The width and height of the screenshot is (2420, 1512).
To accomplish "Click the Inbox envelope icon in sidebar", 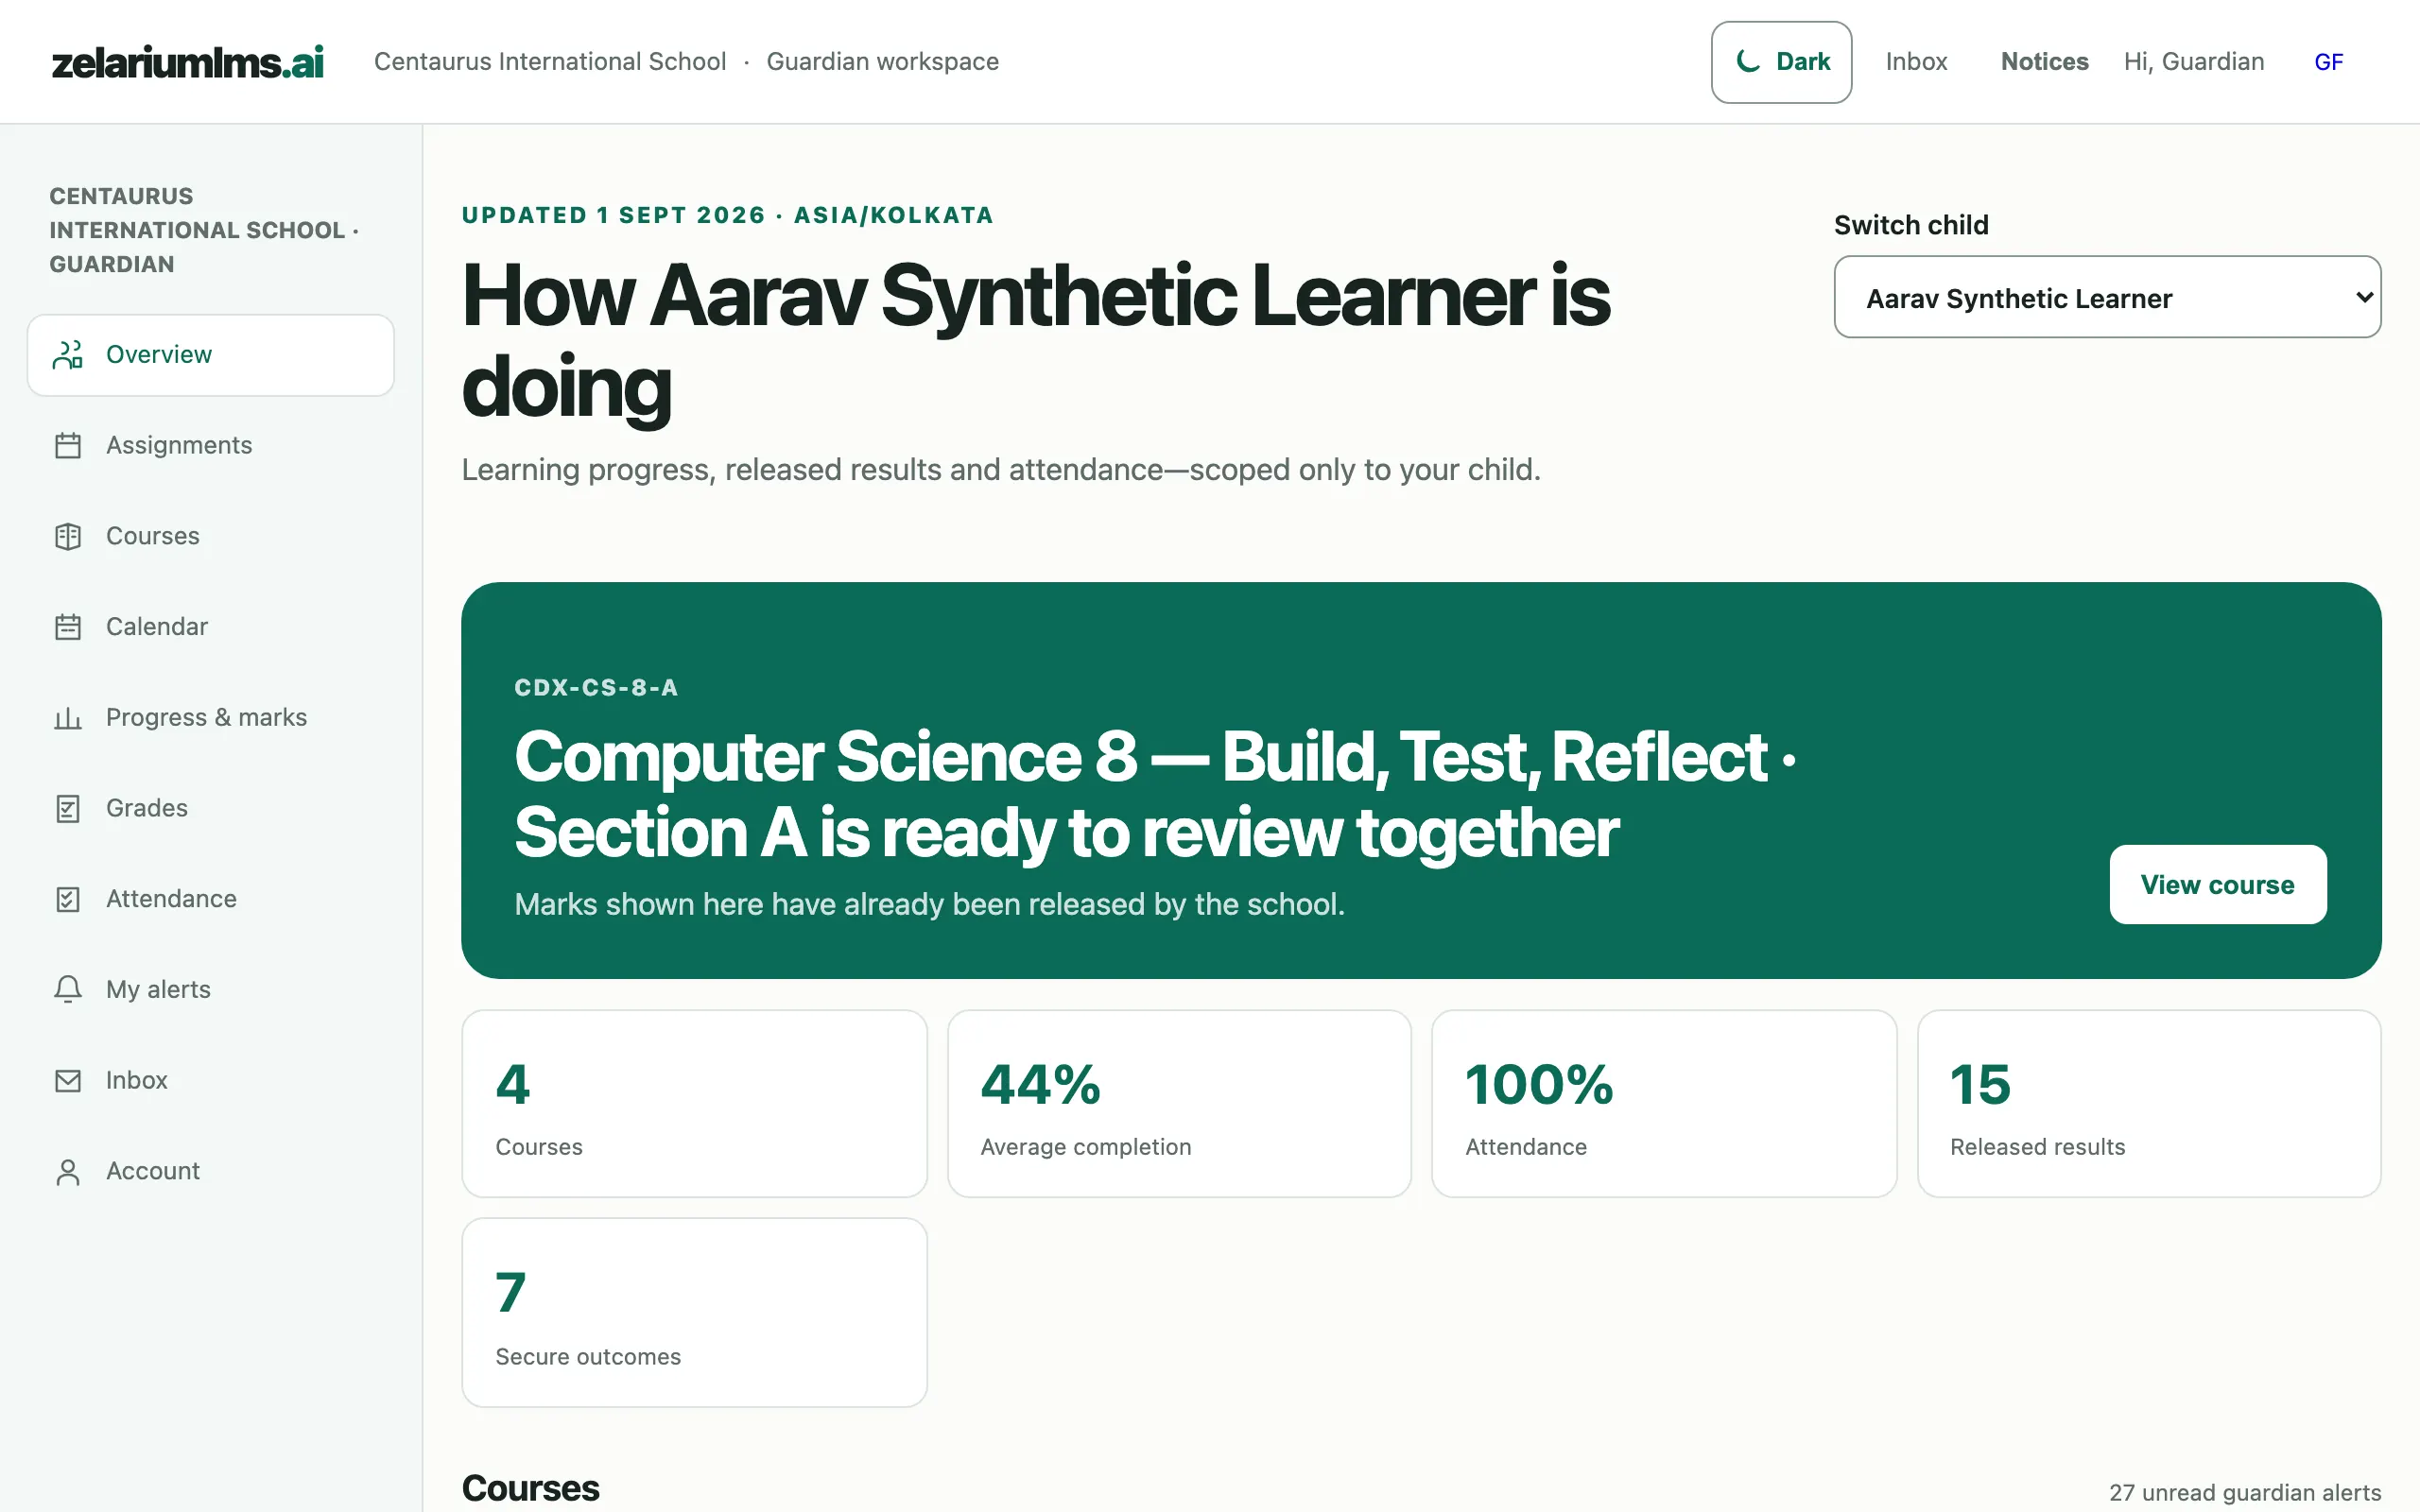I will pos(67,1081).
